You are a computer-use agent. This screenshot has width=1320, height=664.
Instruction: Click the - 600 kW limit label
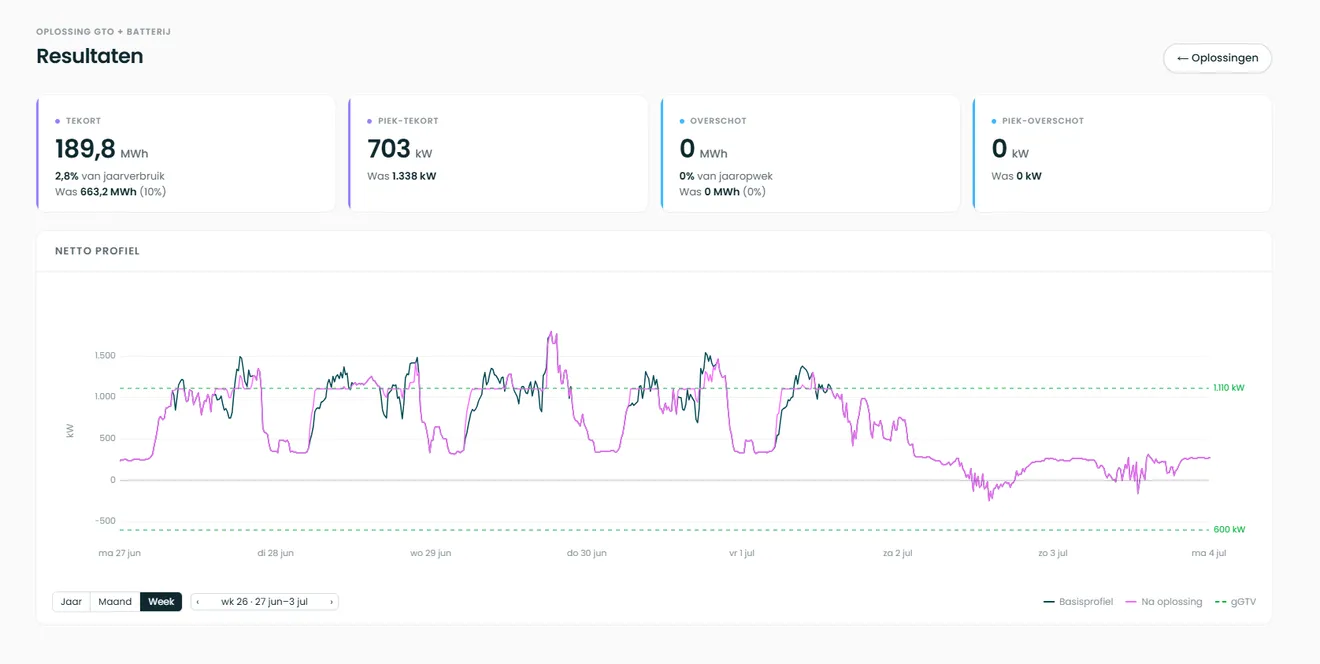[x=1228, y=530]
